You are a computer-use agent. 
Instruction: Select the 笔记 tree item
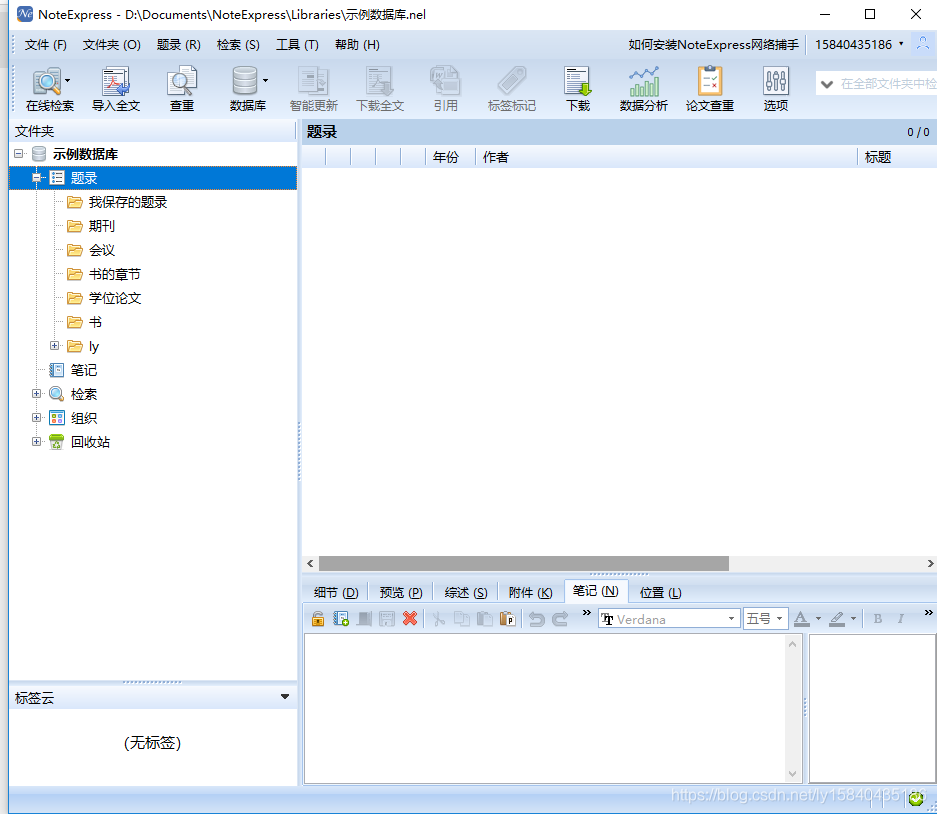click(x=84, y=370)
